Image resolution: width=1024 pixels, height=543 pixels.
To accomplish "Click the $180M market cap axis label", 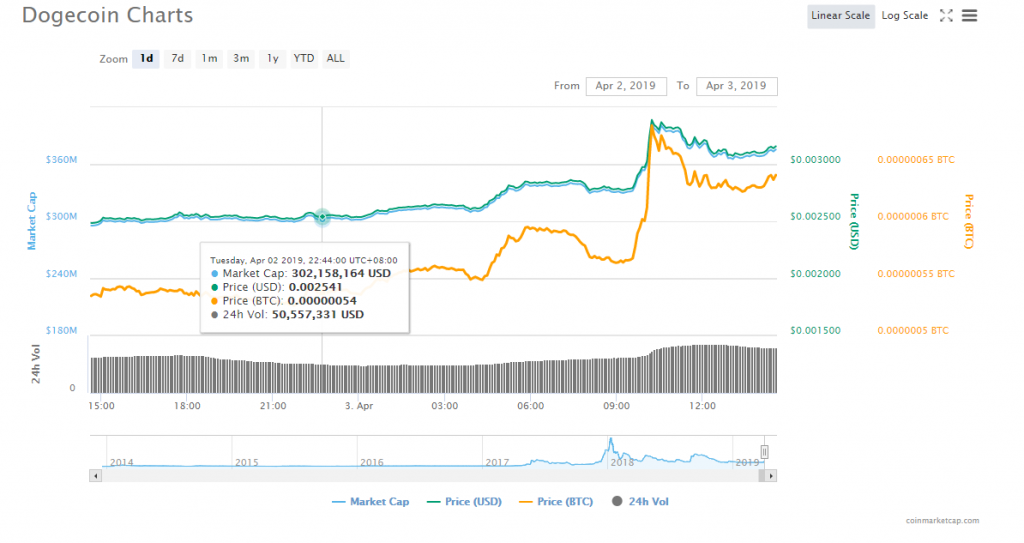I will pyautogui.click(x=61, y=331).
